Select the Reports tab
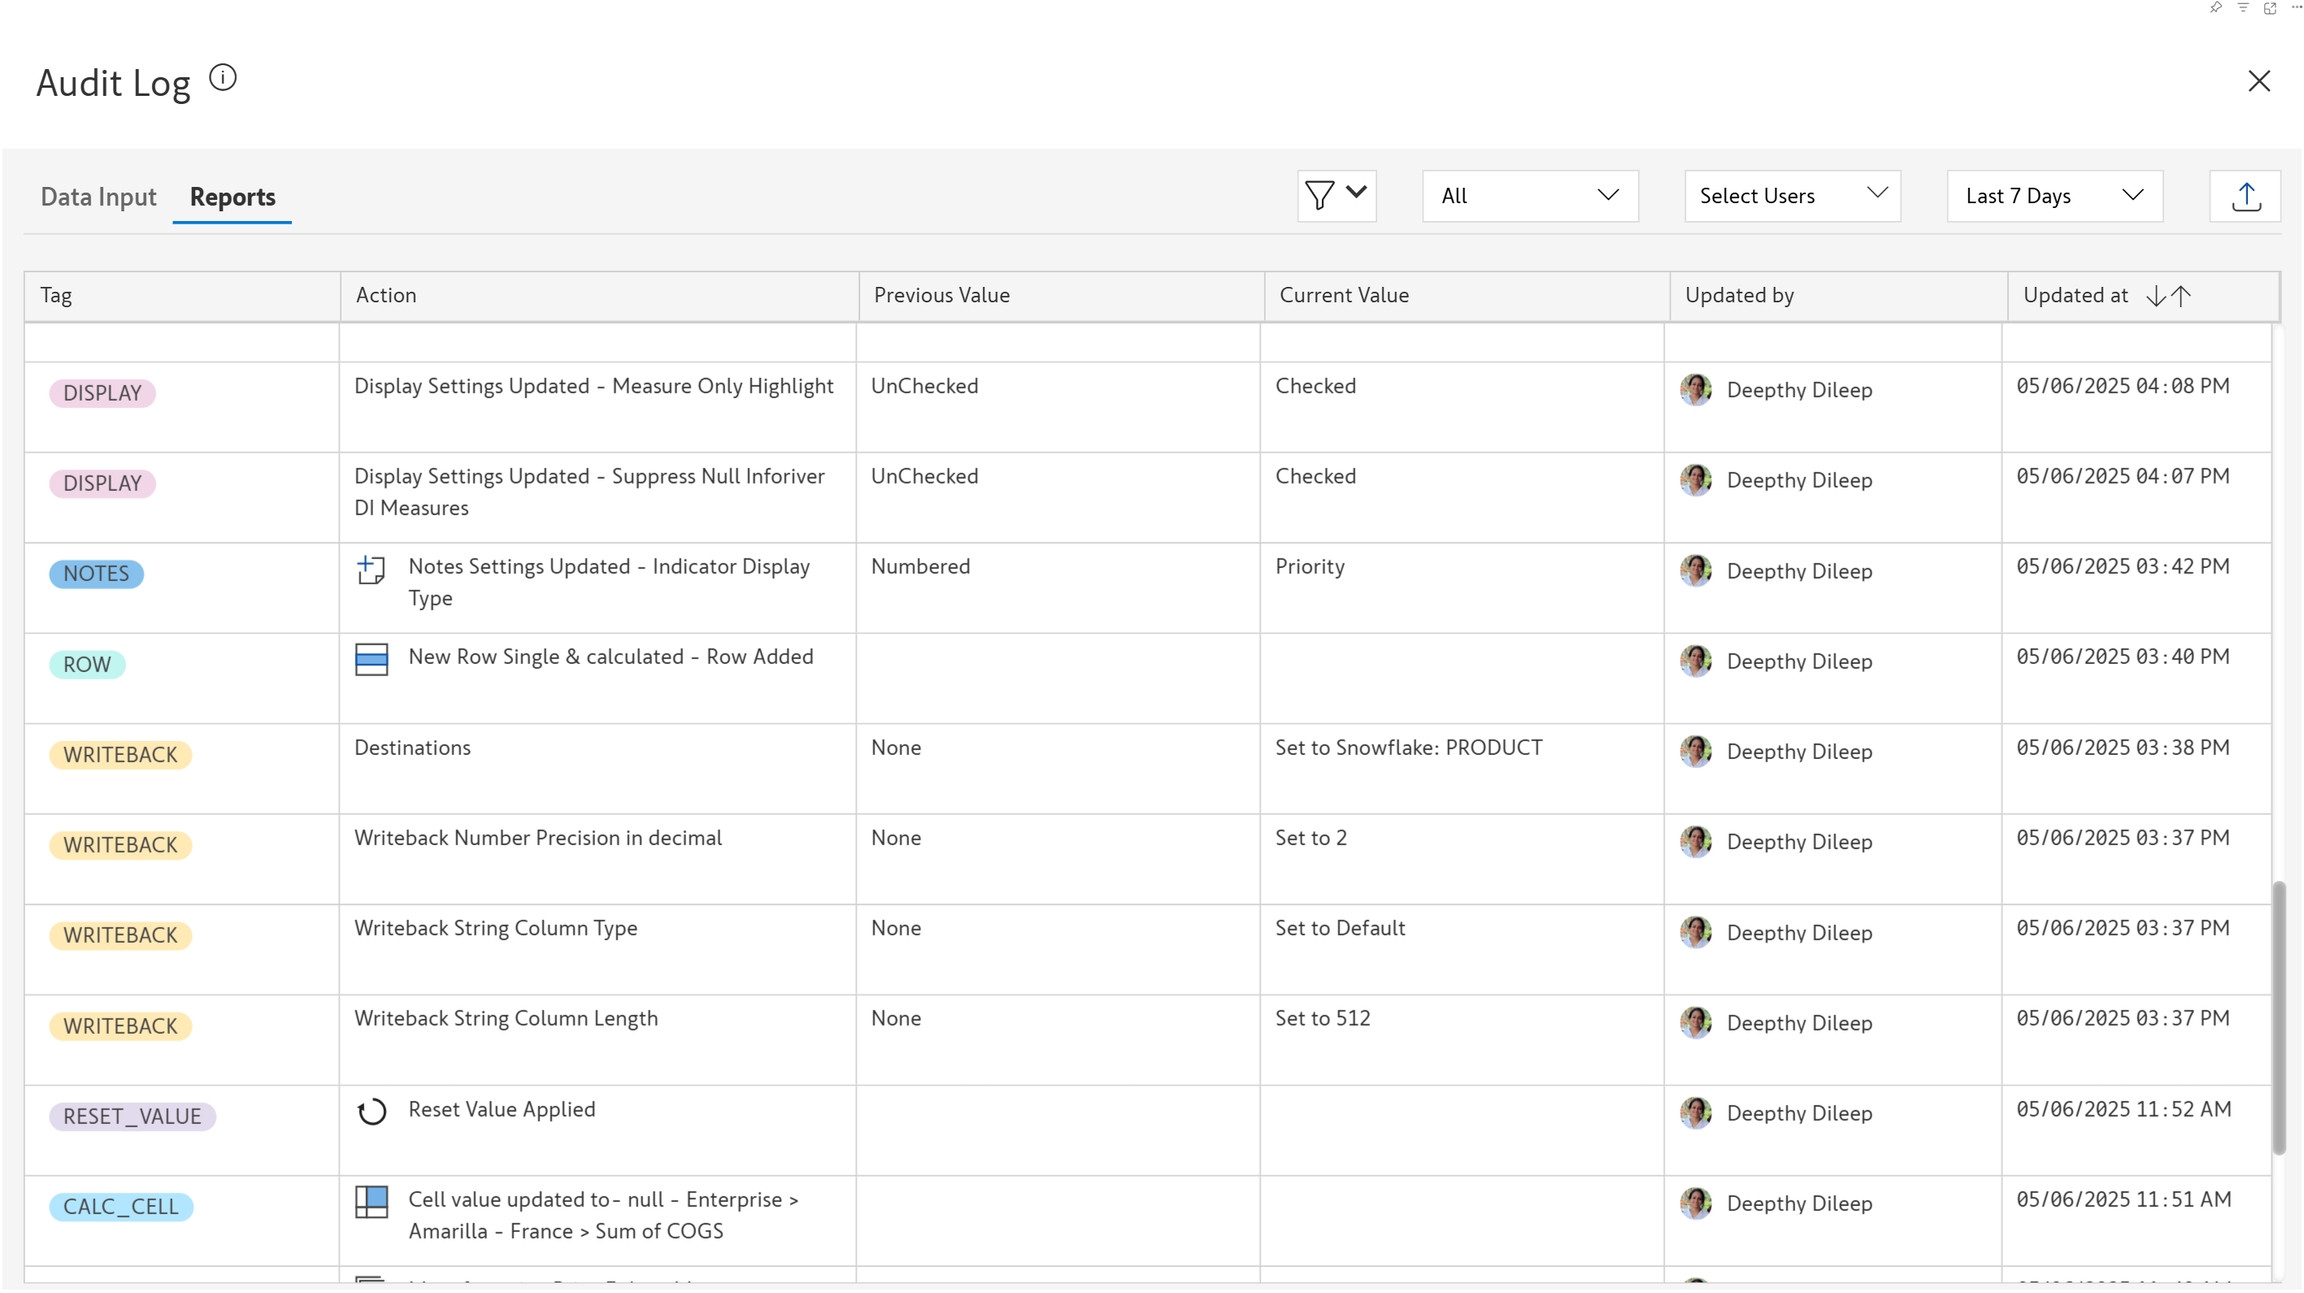The height and width of the screenshot is (1293, 2304). [x=232, y=197]
